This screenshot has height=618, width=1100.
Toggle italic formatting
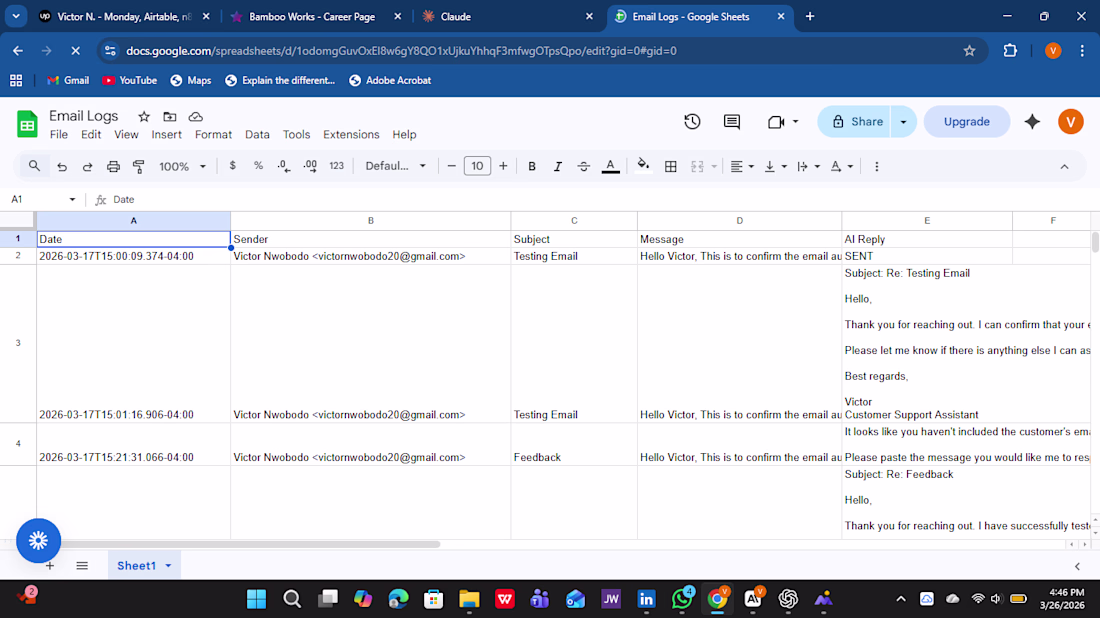tap(558, 166)
